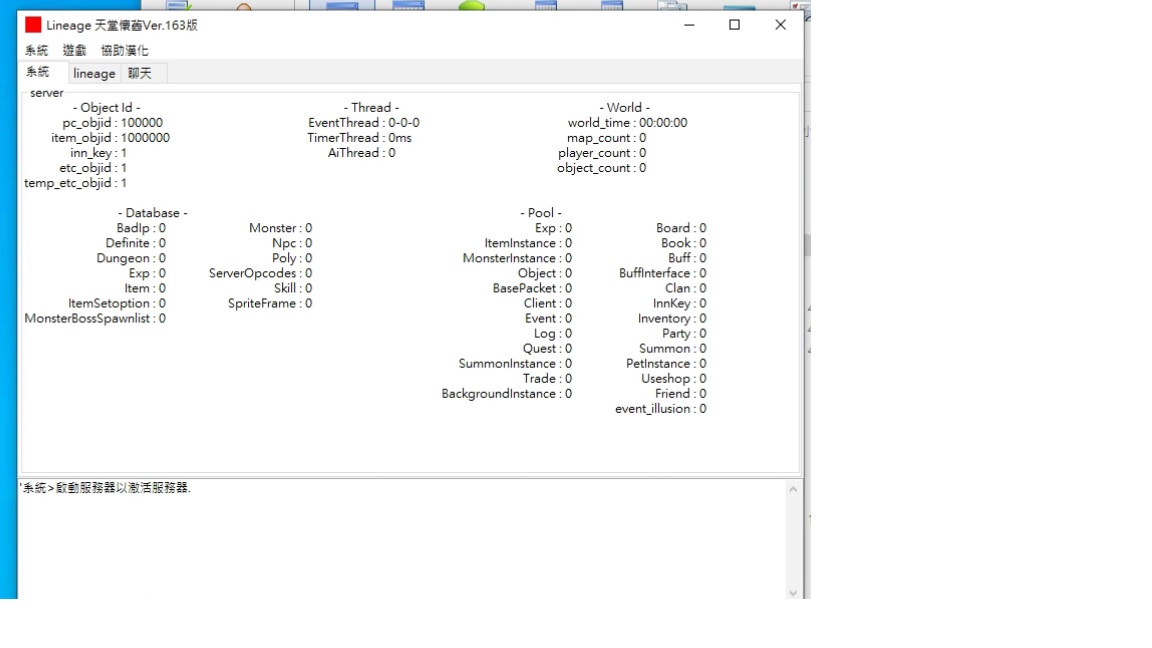1152x648 pixels.
Task: Click the EventThread : 0-0-0 entry
Action: (x=364, y=123)
